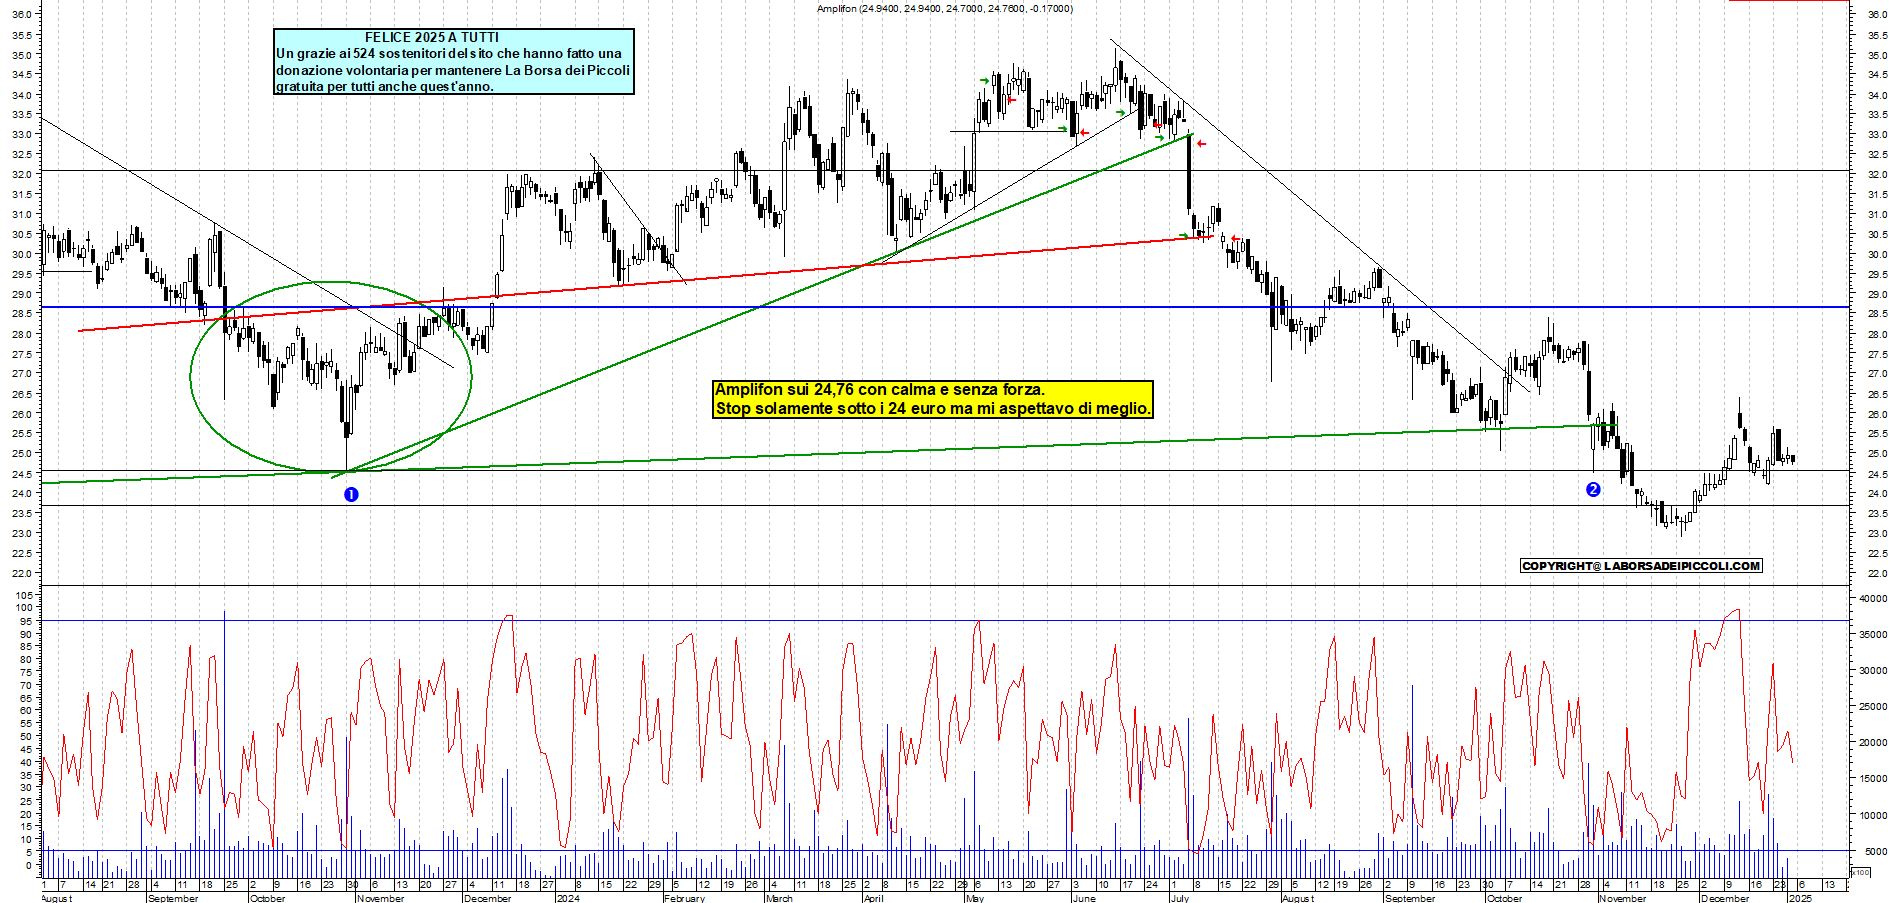Image resolution: width=1890 pixels, height=903 pixels.
Task: Click the 'March' month label
Action: (x=779, y=898)
